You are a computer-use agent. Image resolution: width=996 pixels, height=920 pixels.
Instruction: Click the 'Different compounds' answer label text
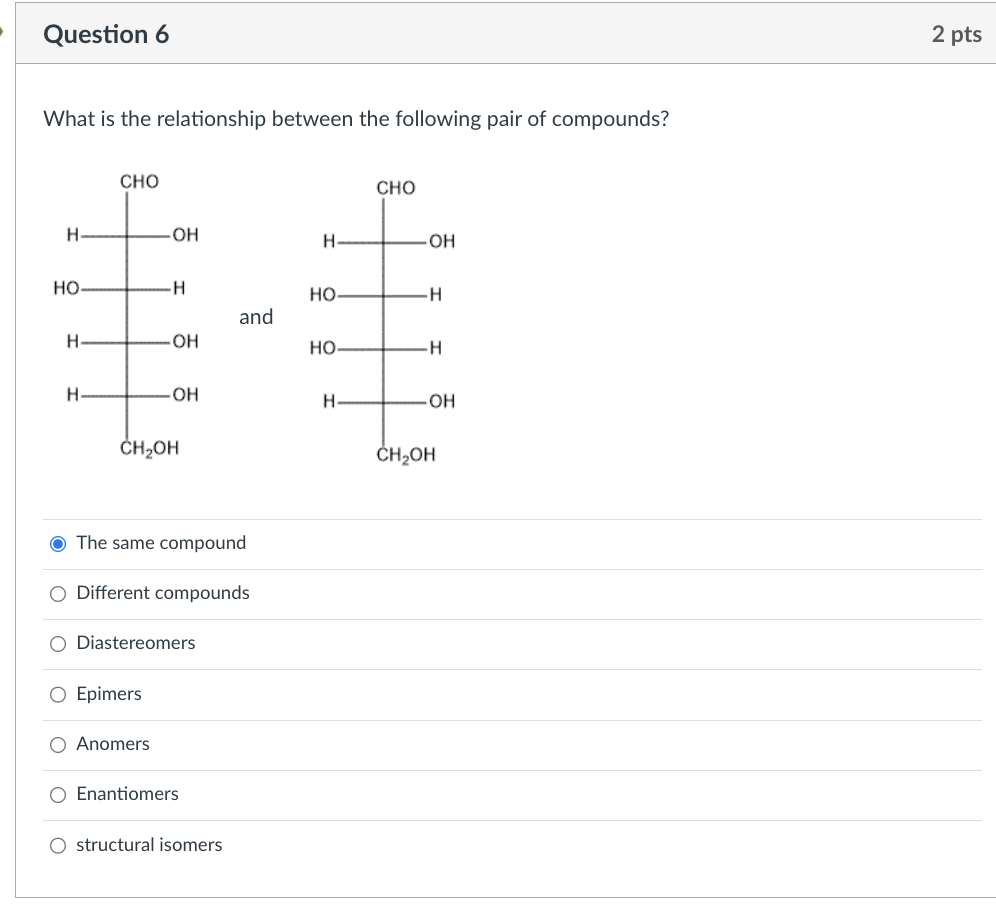click(163, 593)
